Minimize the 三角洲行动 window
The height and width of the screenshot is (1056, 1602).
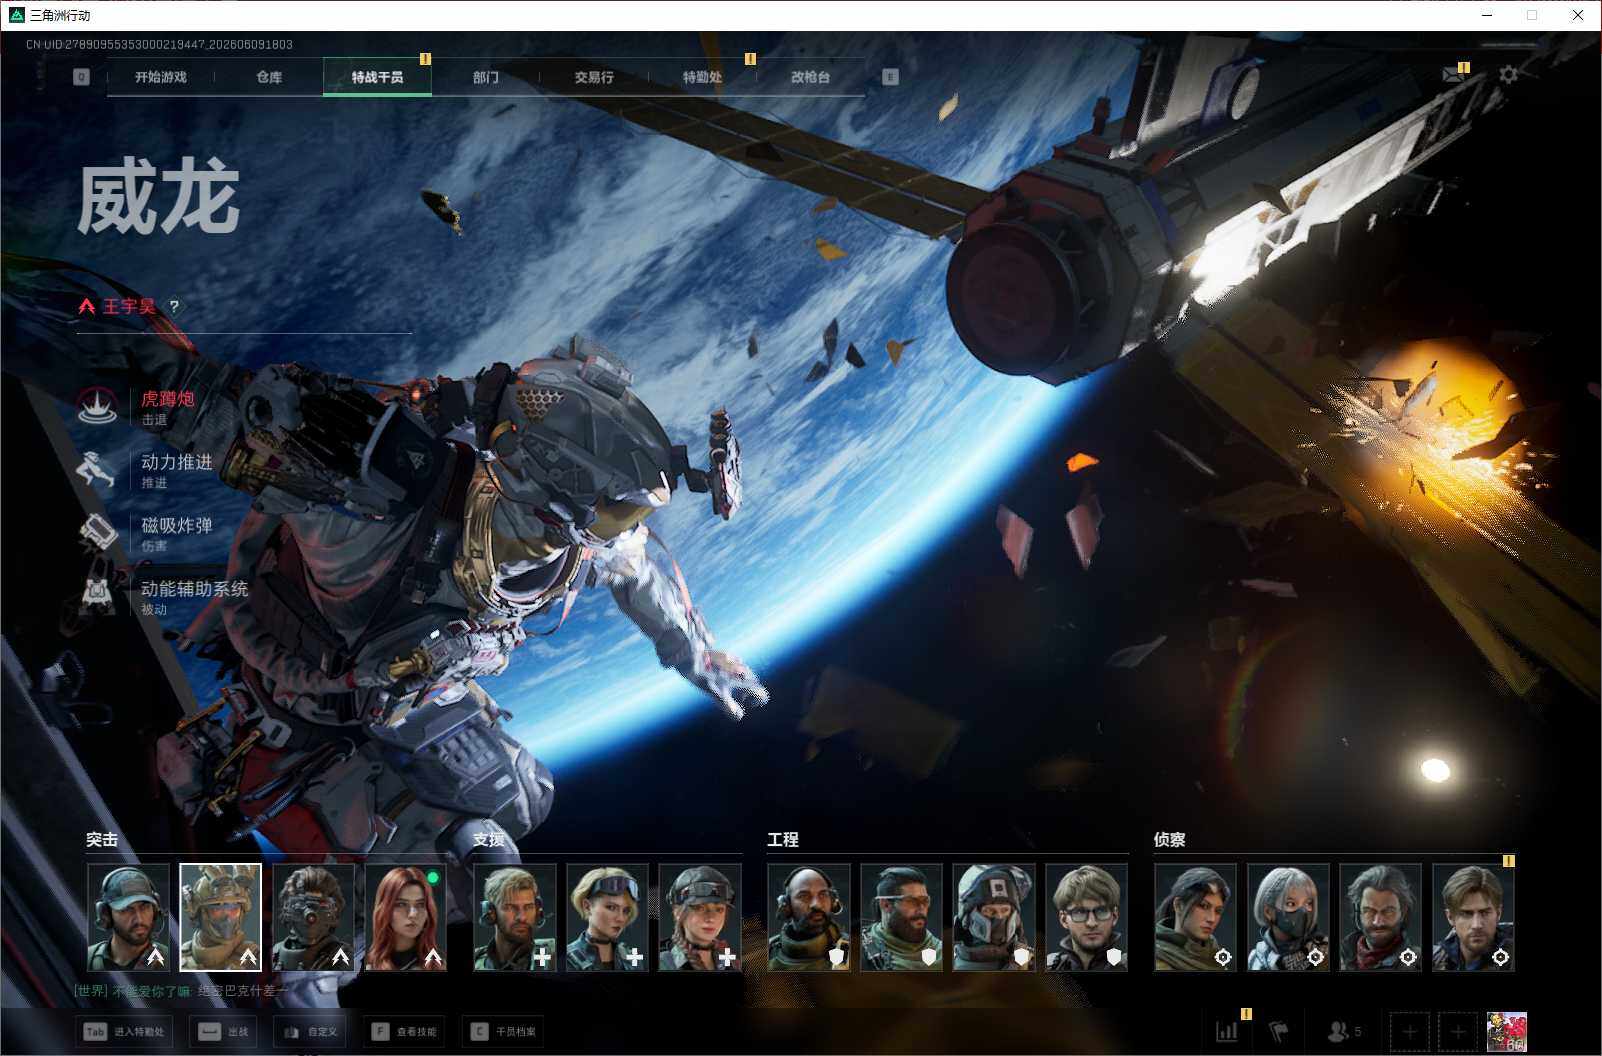click(1487, 15)
